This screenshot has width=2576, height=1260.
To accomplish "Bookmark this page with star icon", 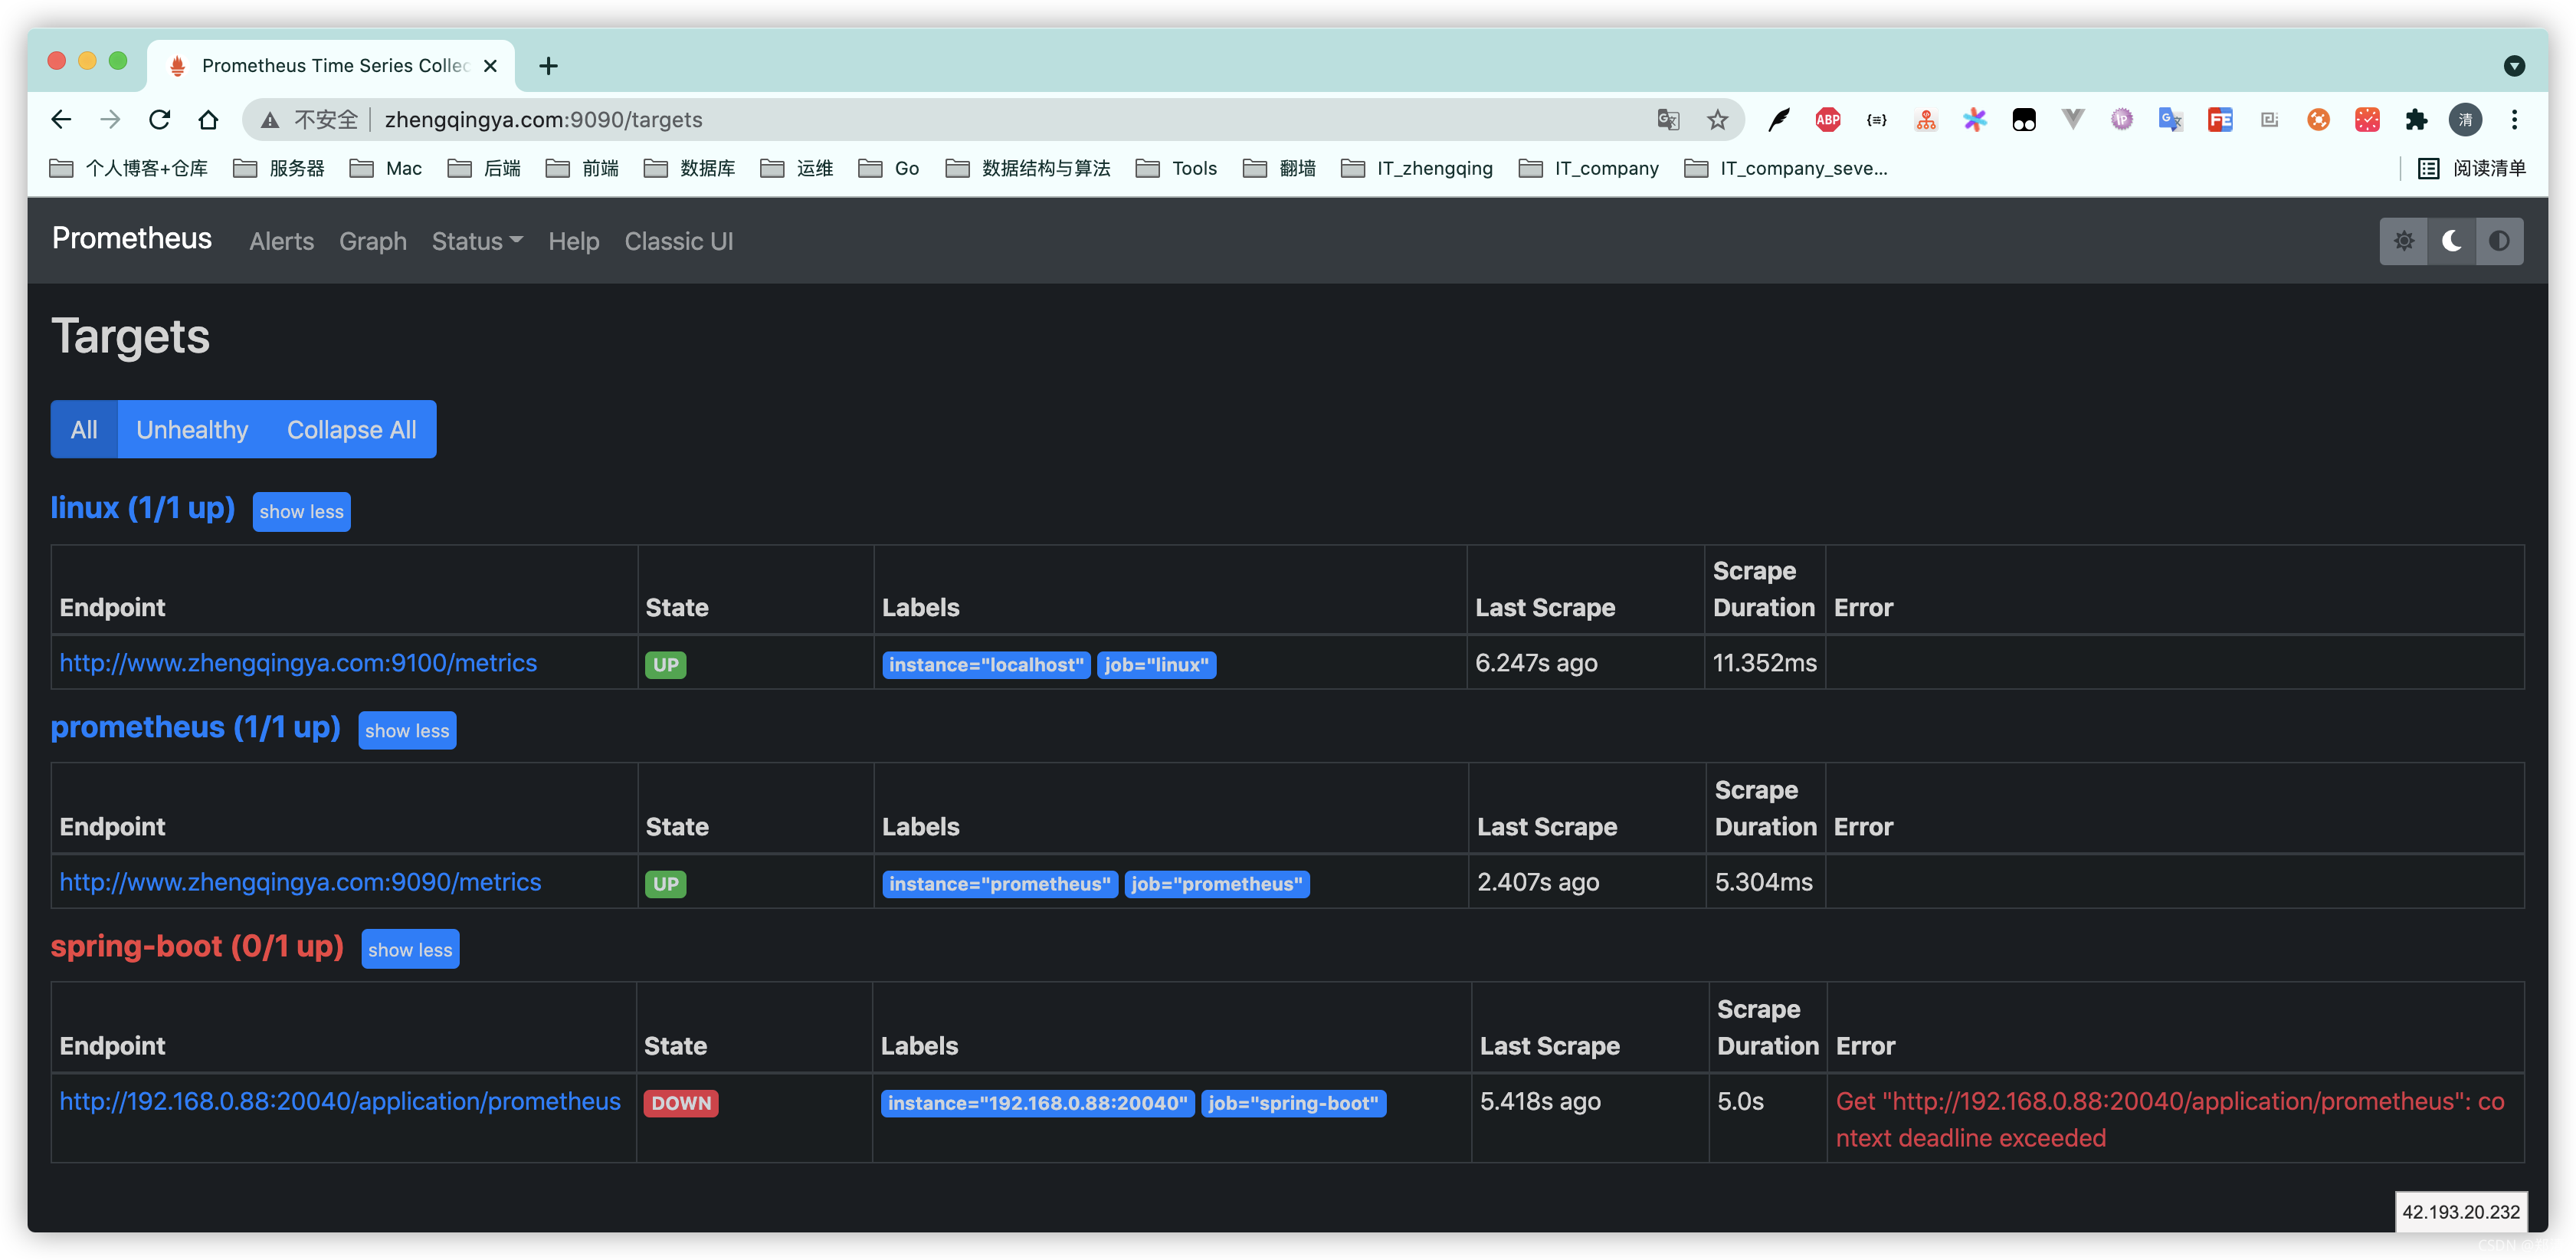I will (1717, 120).
